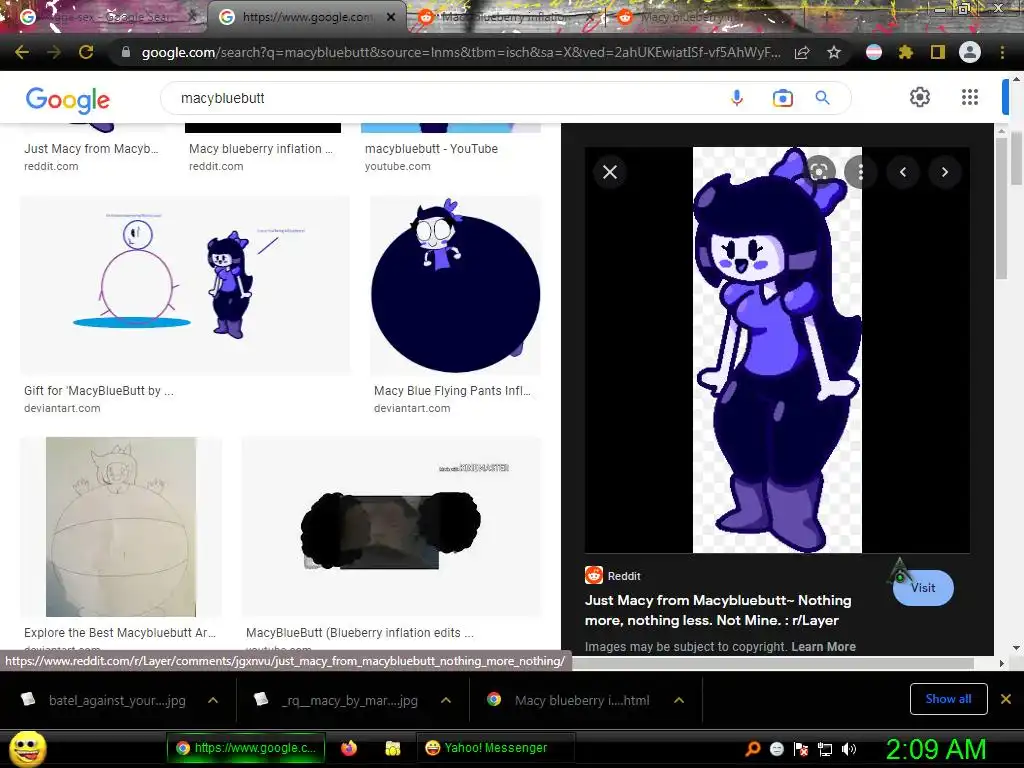Open the 'Macy Blue Flying Pants' thumbnail
This screenshot has height=768, width=1024.
[x=455, y=285]
